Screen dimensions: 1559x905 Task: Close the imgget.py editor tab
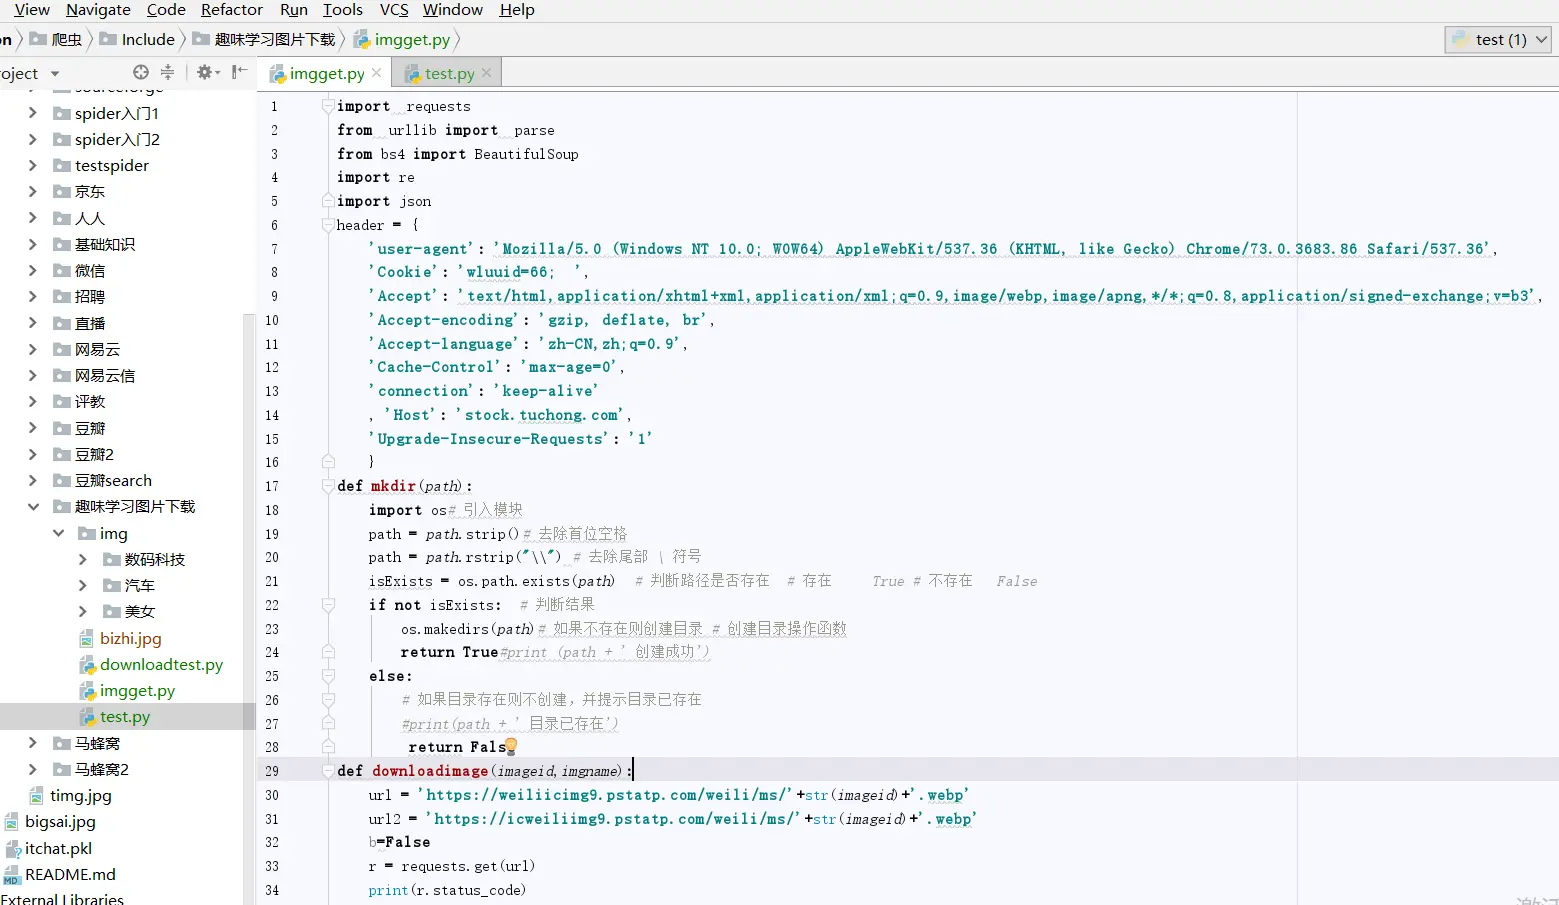(376, 73)
